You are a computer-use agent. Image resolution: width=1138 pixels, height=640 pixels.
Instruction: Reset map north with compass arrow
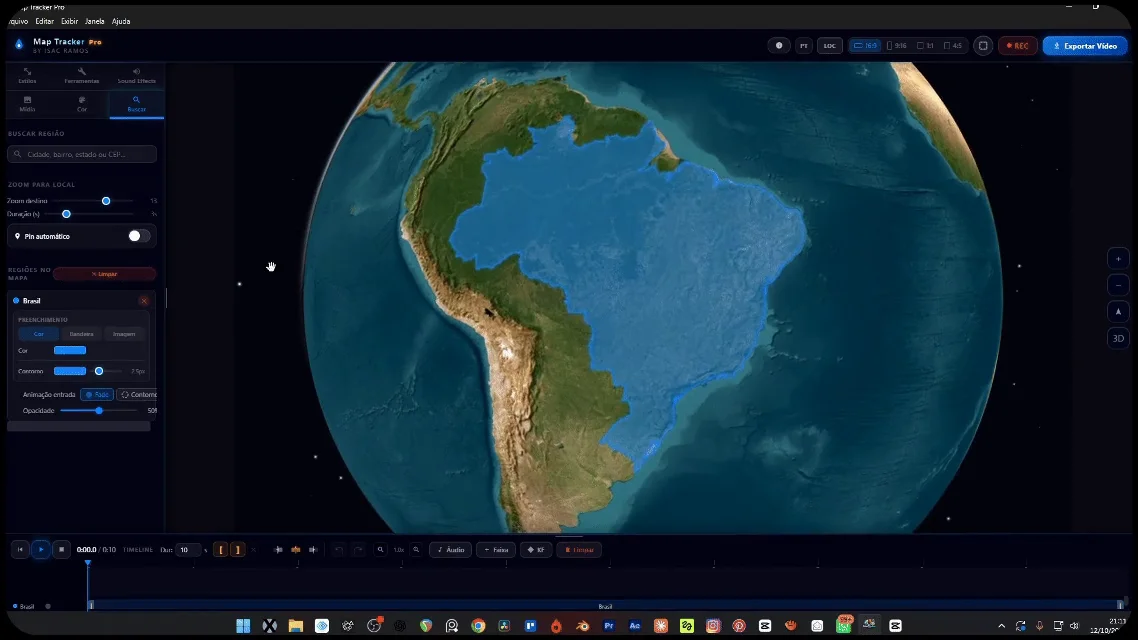[1118, 311]
